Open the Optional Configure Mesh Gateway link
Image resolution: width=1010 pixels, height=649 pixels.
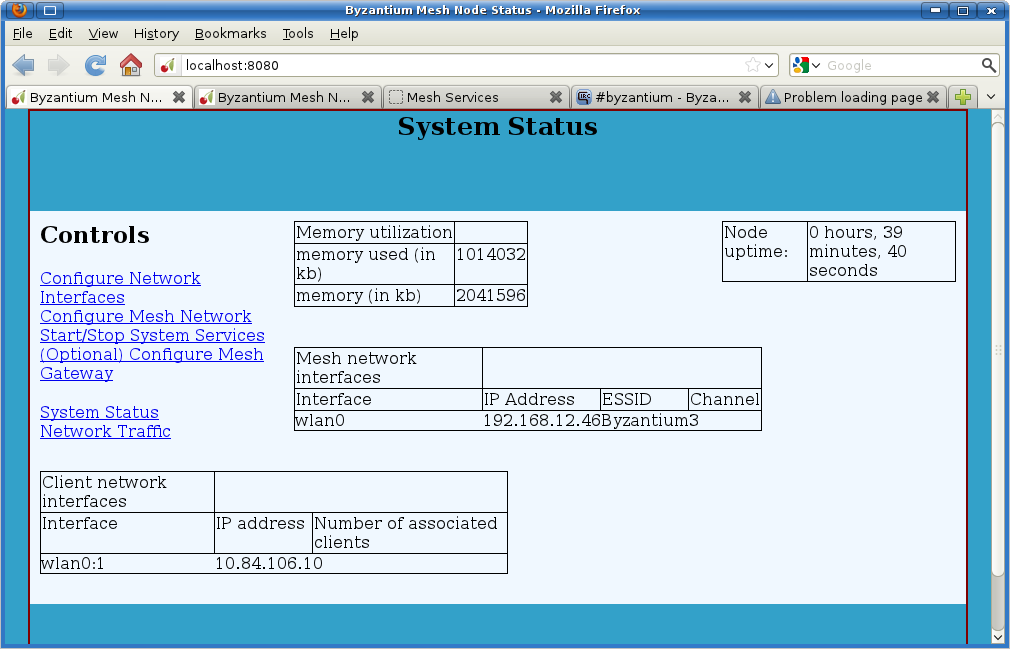click(x=151, y=364)
